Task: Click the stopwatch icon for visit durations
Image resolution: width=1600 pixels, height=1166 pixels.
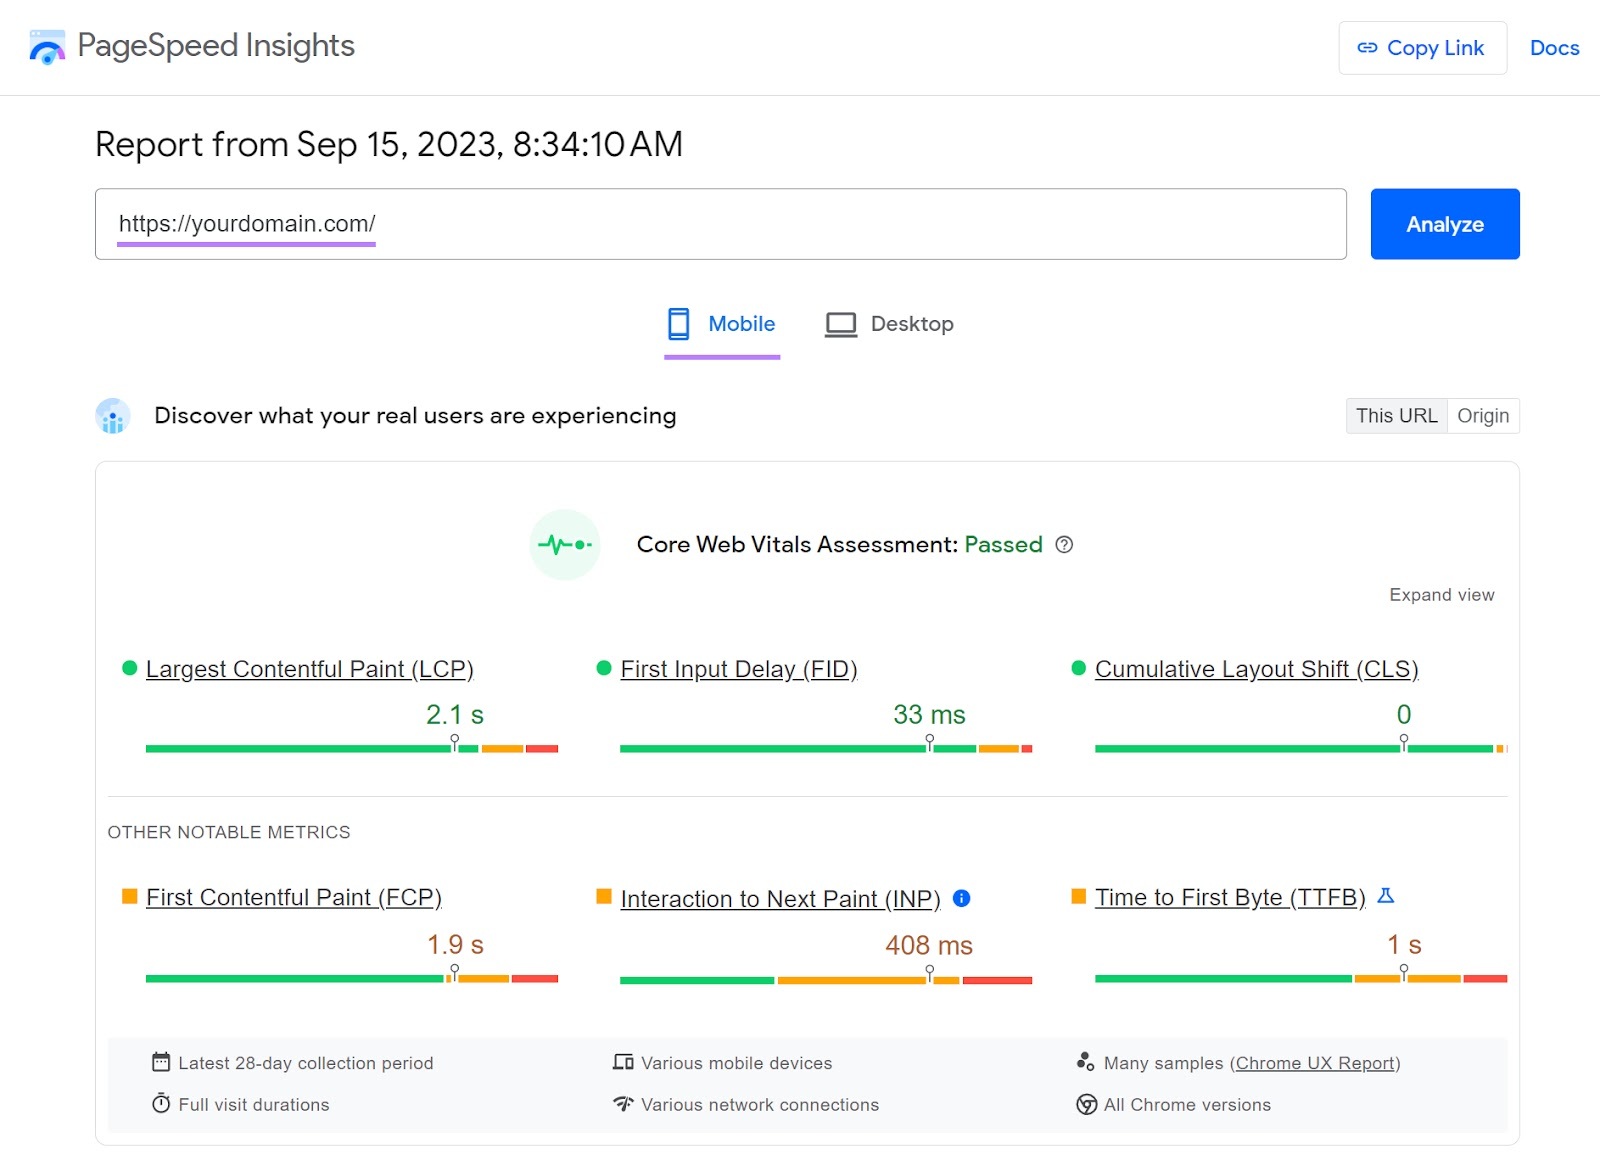Action: 161,1103
